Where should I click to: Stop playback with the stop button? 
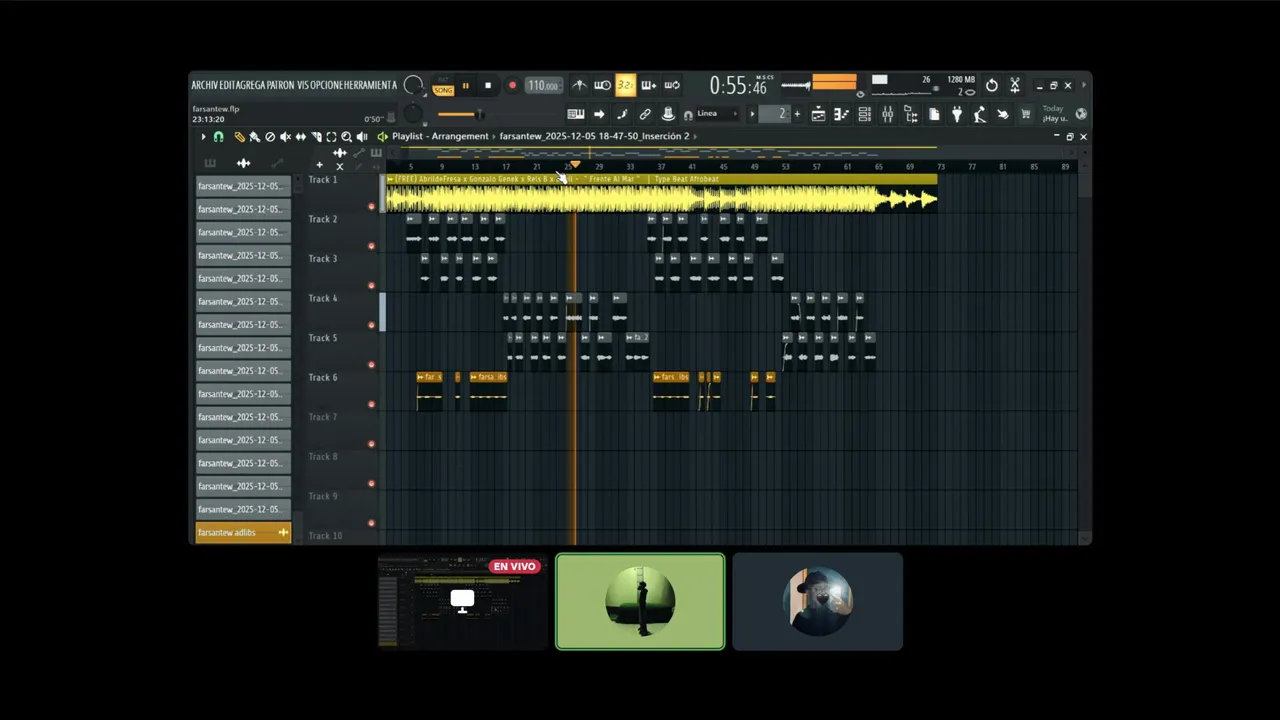[488, 86]
